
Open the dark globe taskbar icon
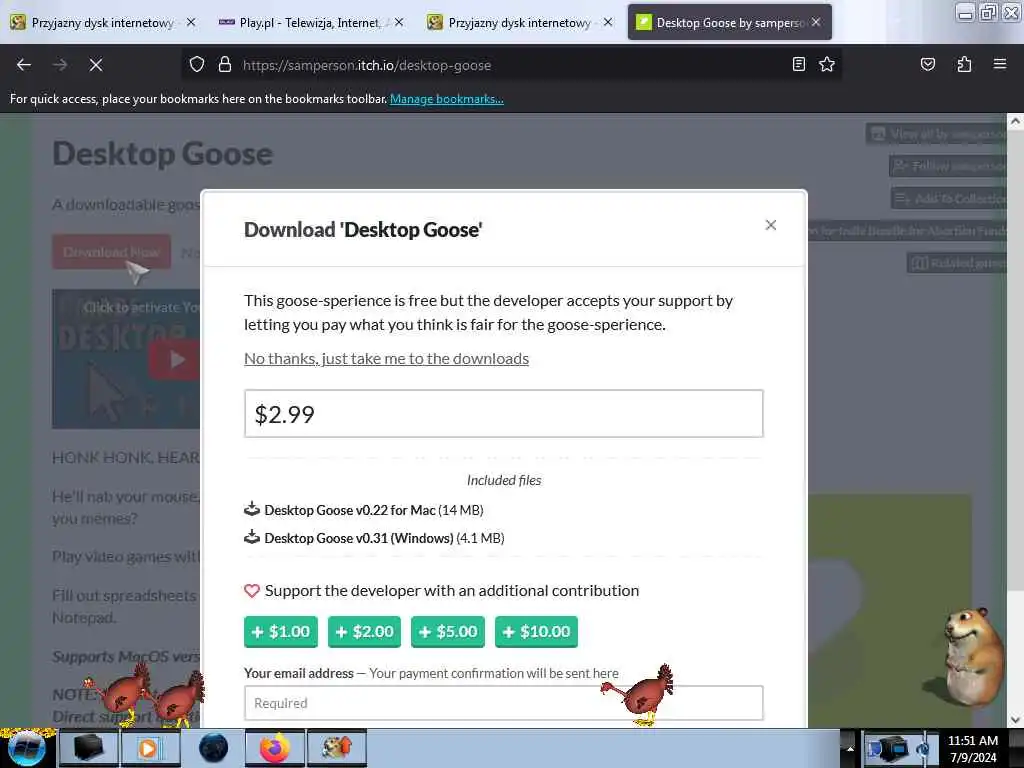click(213, 748)
